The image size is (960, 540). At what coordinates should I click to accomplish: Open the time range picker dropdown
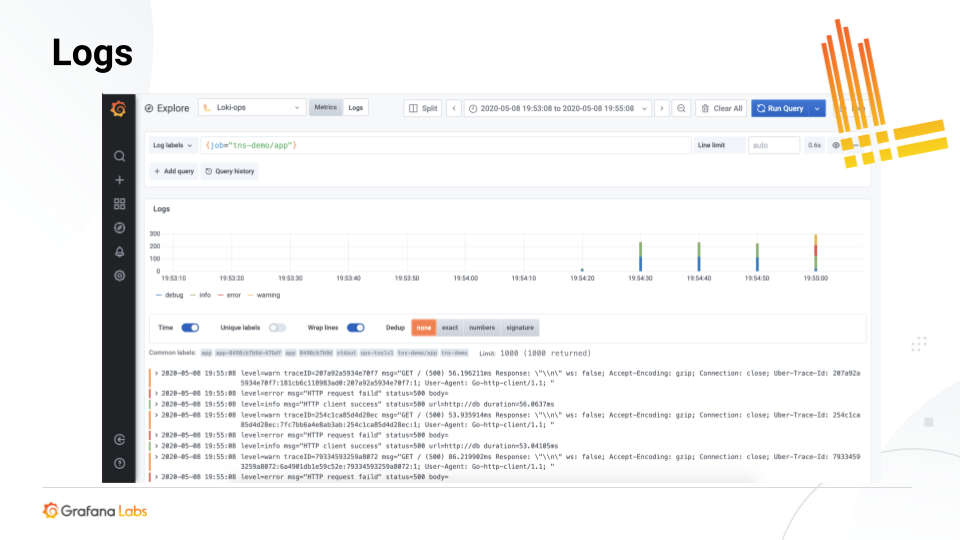point(558,108)
